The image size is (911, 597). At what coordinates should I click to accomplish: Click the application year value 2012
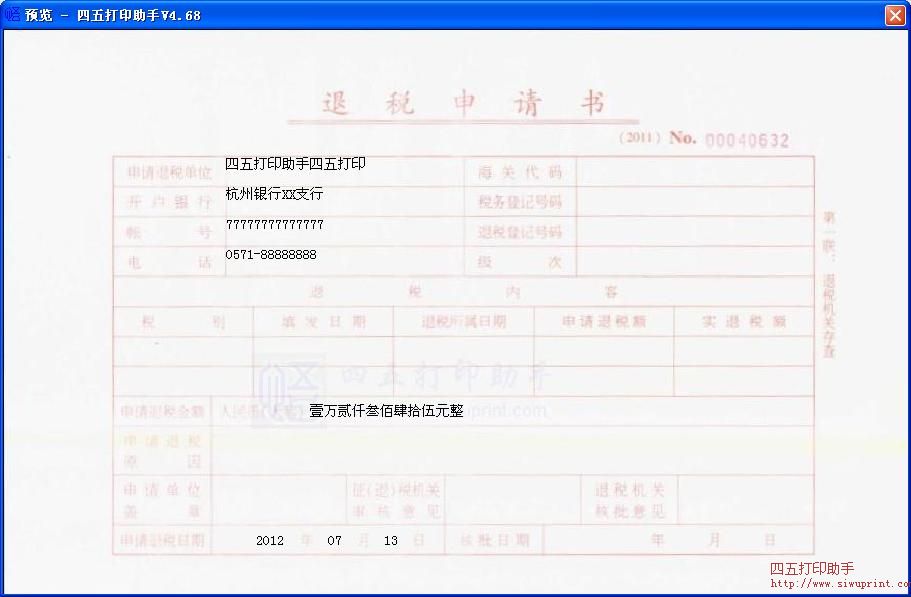coord(270,541)
